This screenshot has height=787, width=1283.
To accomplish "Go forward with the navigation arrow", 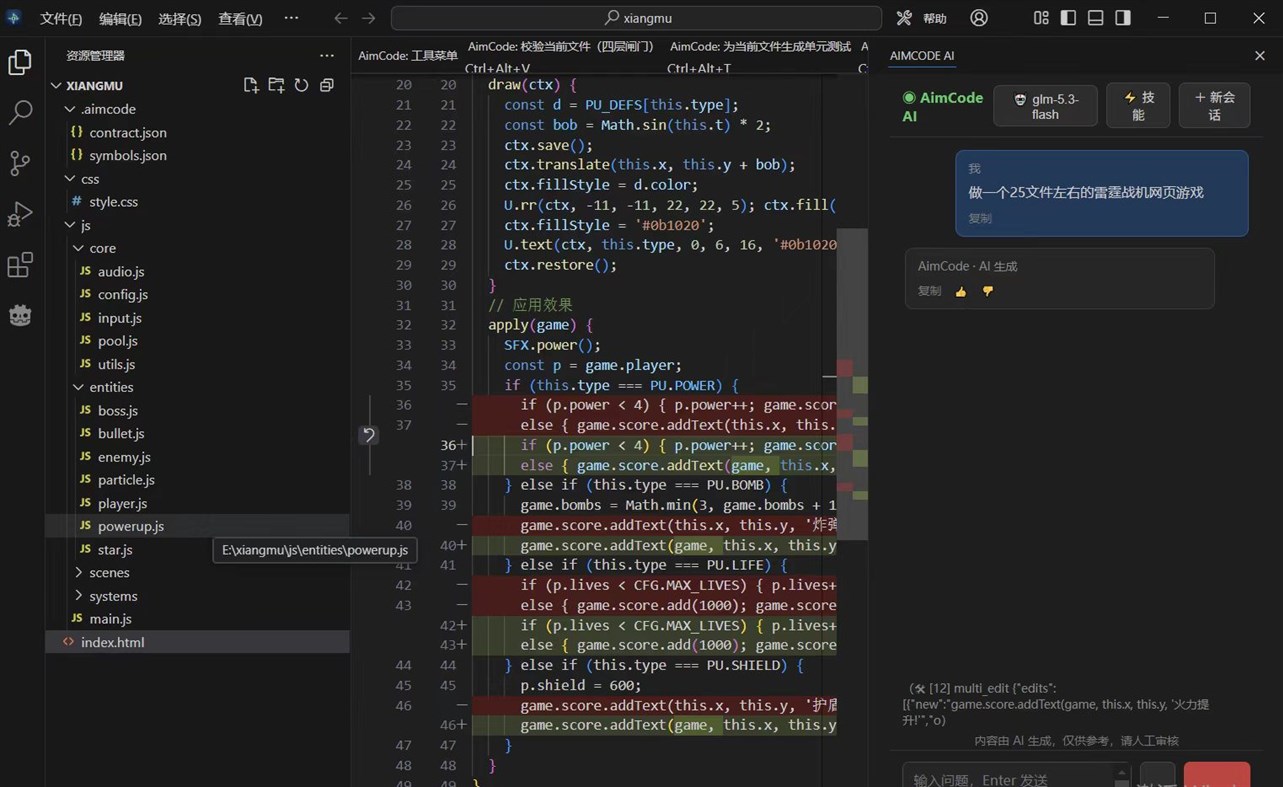I will coord(369,18).
